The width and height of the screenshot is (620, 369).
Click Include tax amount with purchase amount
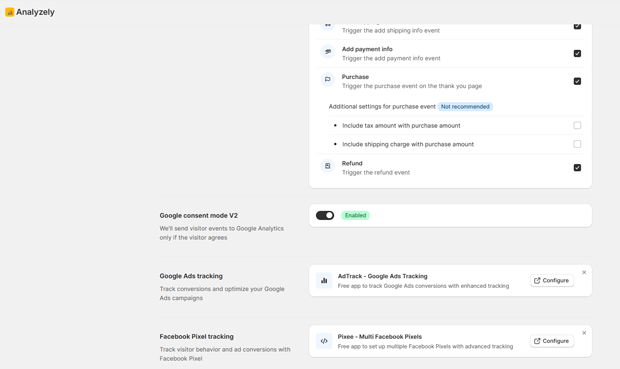pyautogui.click(x=401, y=126)
